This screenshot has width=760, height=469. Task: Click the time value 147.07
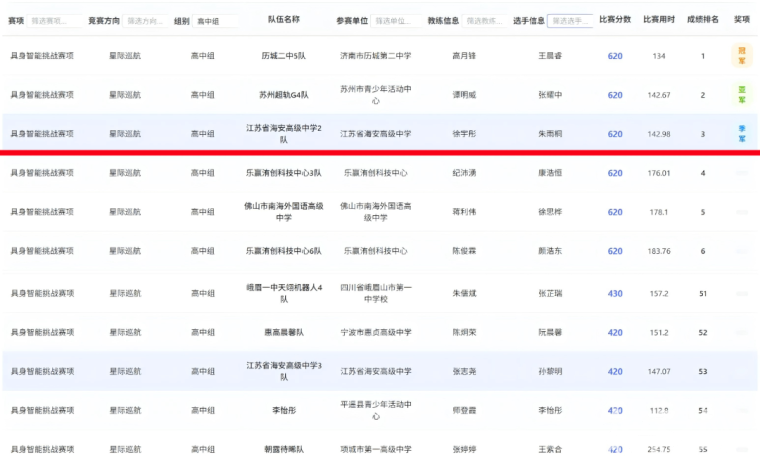coord(659,371)
